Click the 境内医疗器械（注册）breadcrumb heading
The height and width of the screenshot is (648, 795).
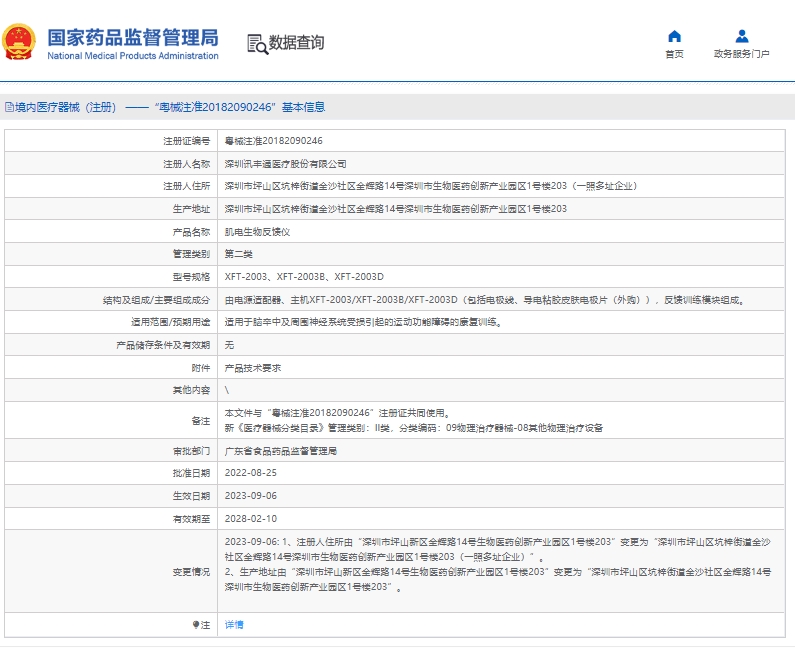pos(66,107)
